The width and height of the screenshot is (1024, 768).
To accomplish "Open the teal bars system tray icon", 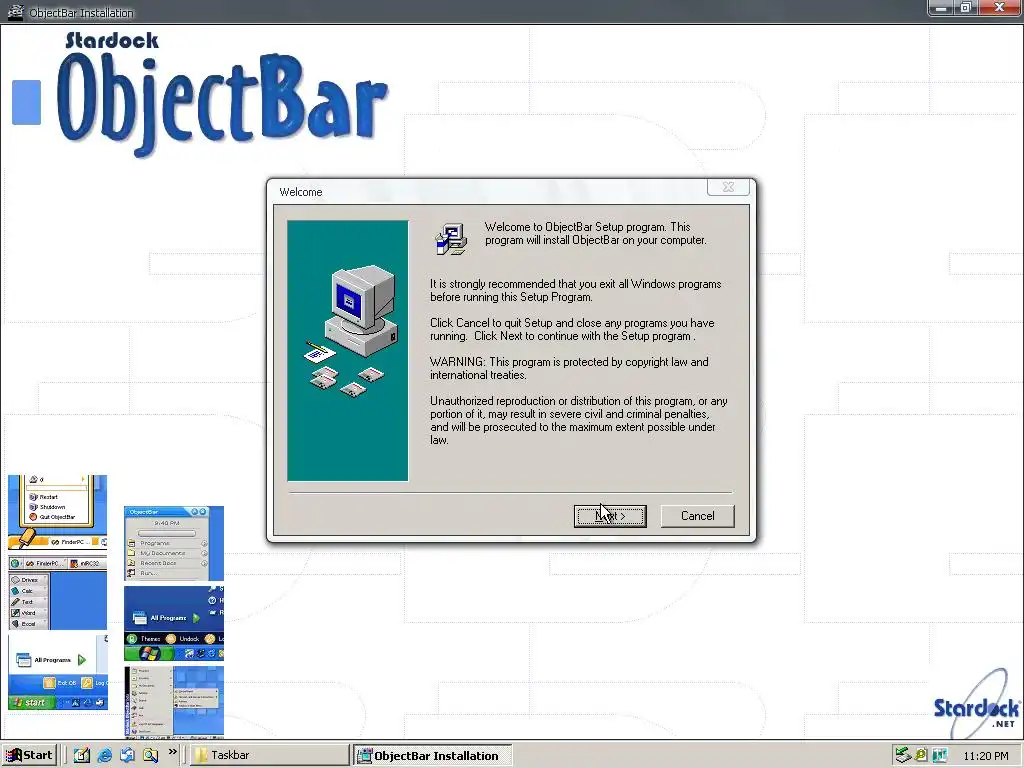I will coord(939,755).
